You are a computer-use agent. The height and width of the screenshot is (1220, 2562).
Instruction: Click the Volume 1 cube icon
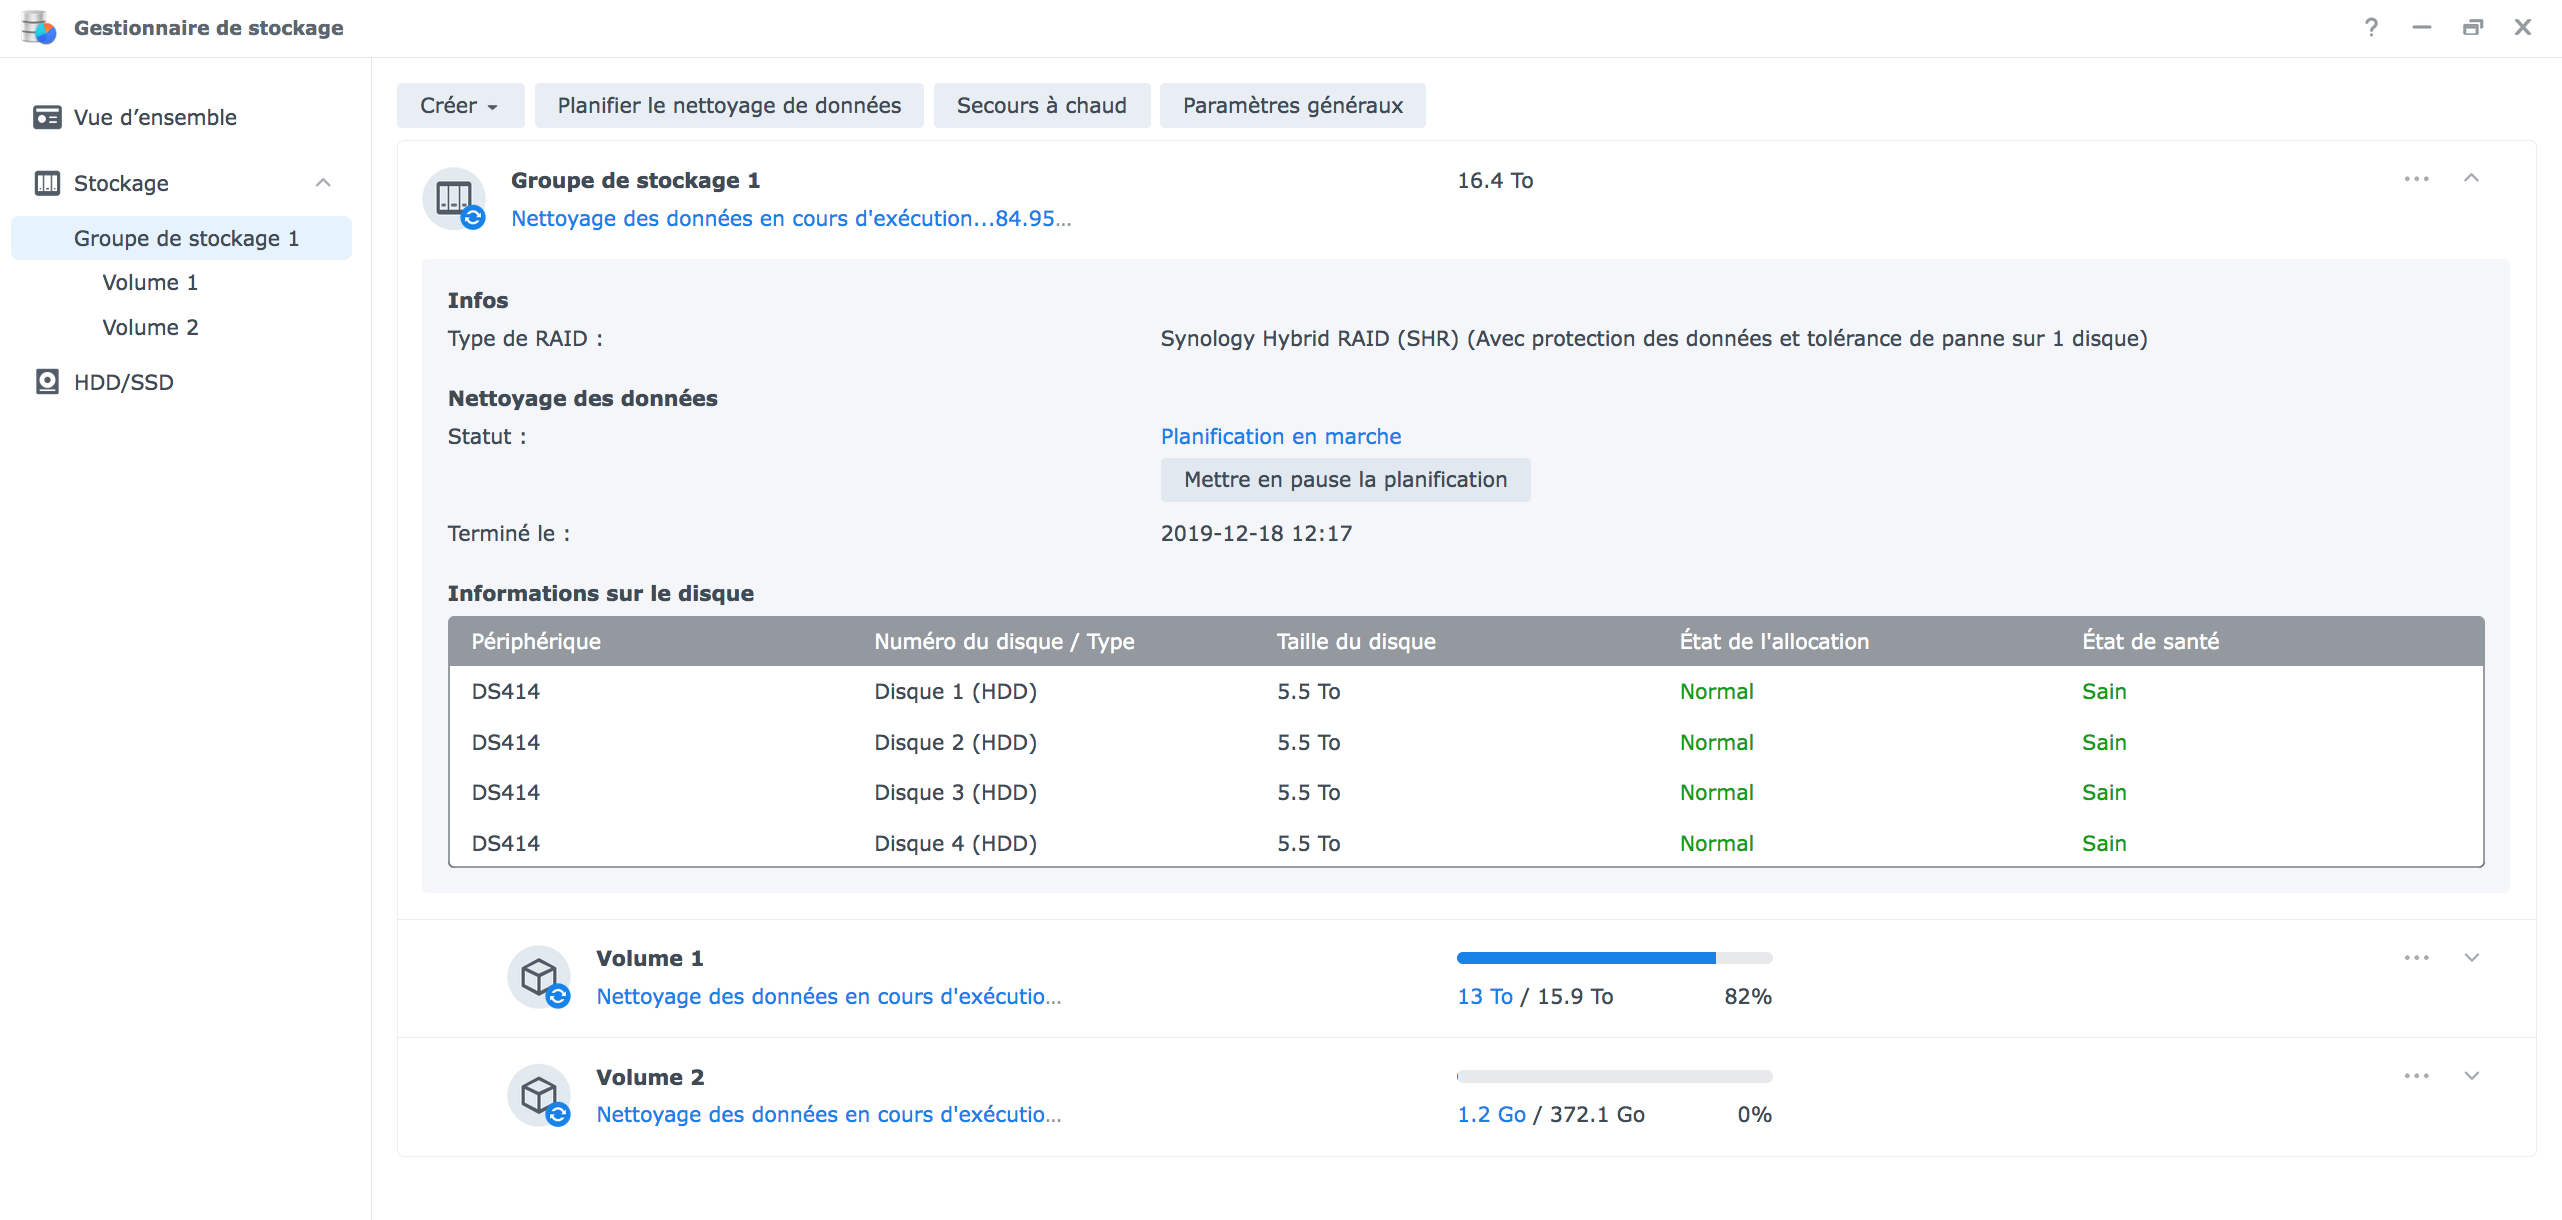(x=540, y=977)
